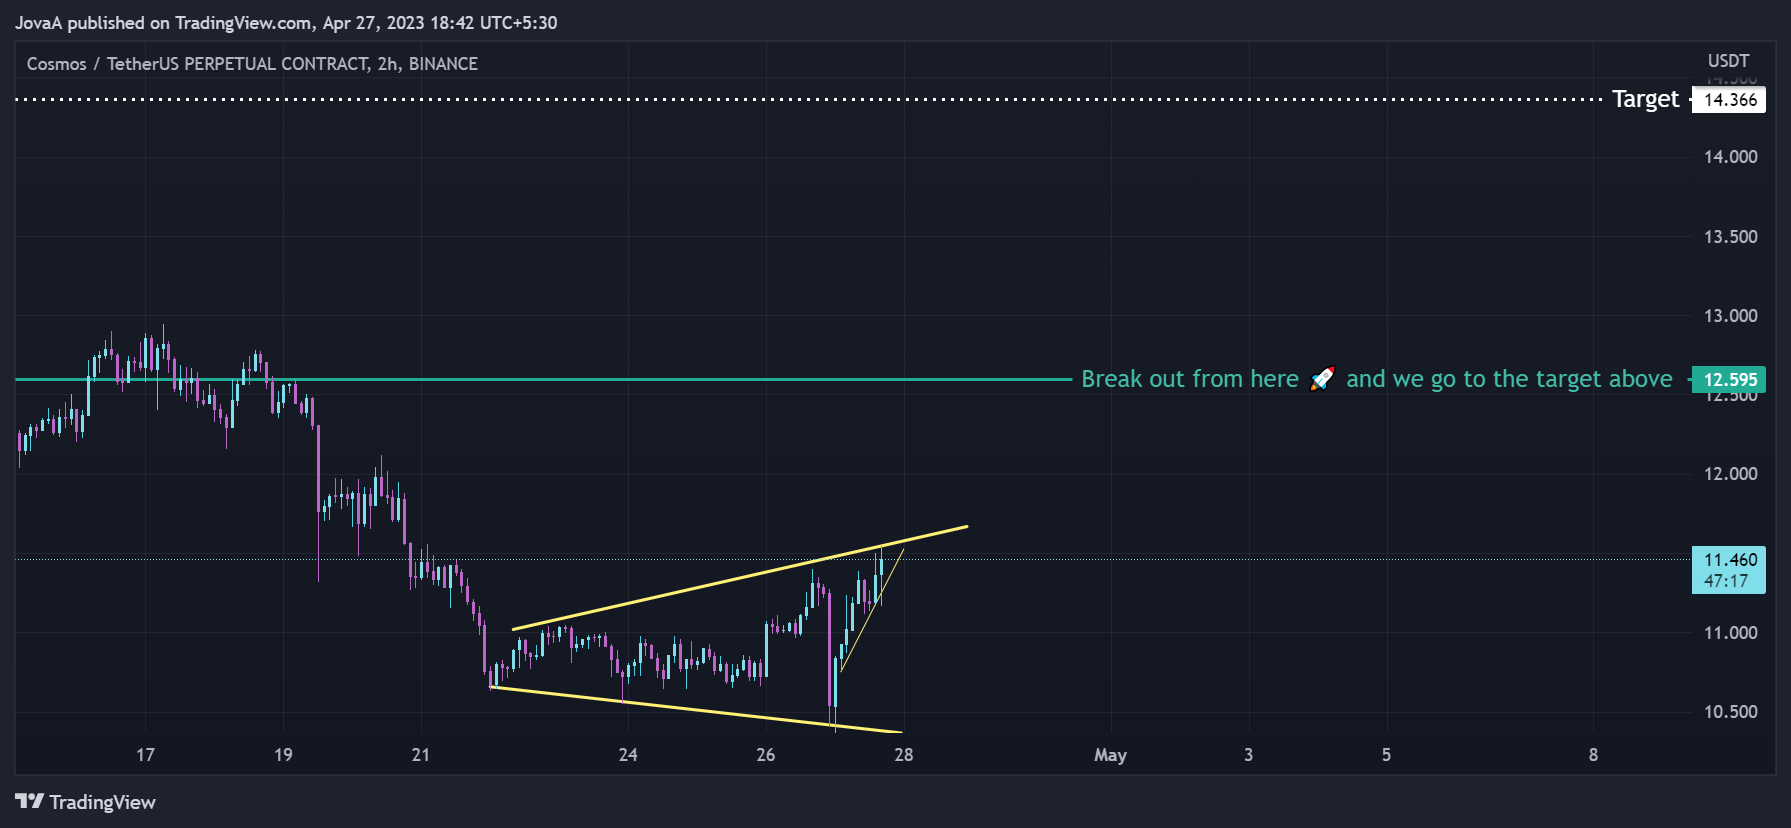Click the TradingView logo at bottom left
1791x828 pixels.
pyautogui.click(x=85, y=802)
